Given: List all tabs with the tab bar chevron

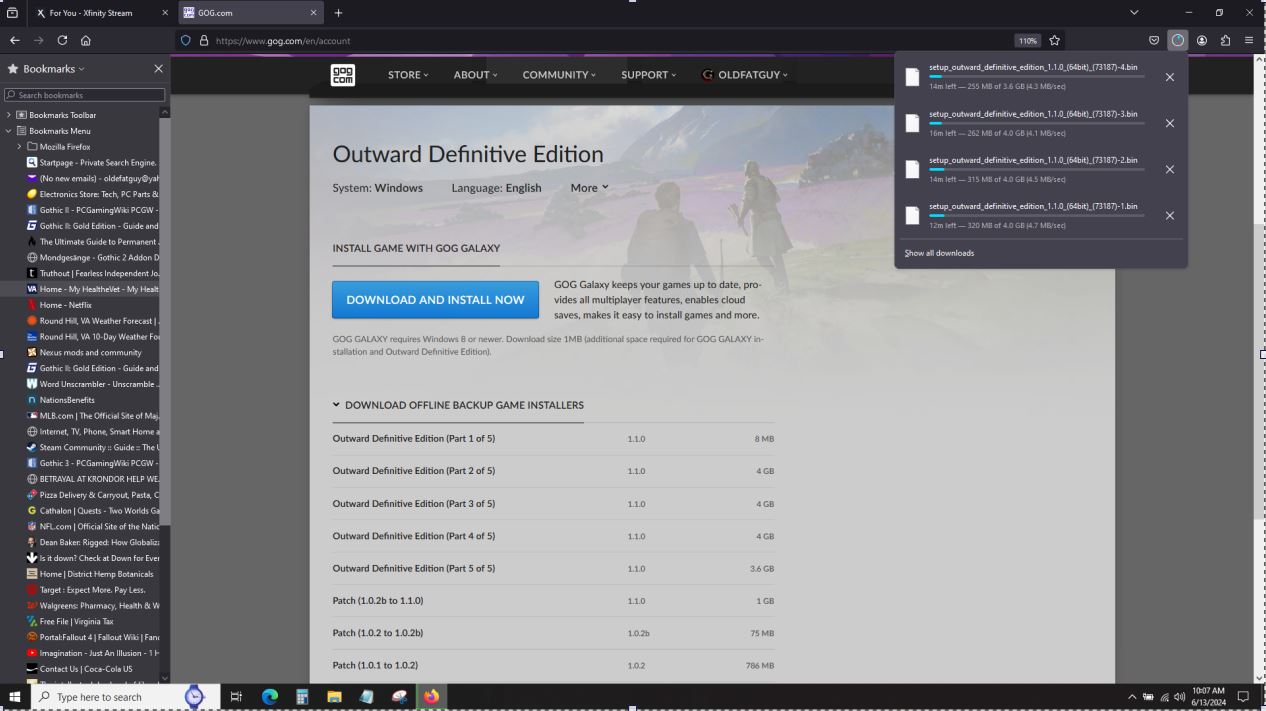Looking at the screenshot, I should [x=1134, y=13].
